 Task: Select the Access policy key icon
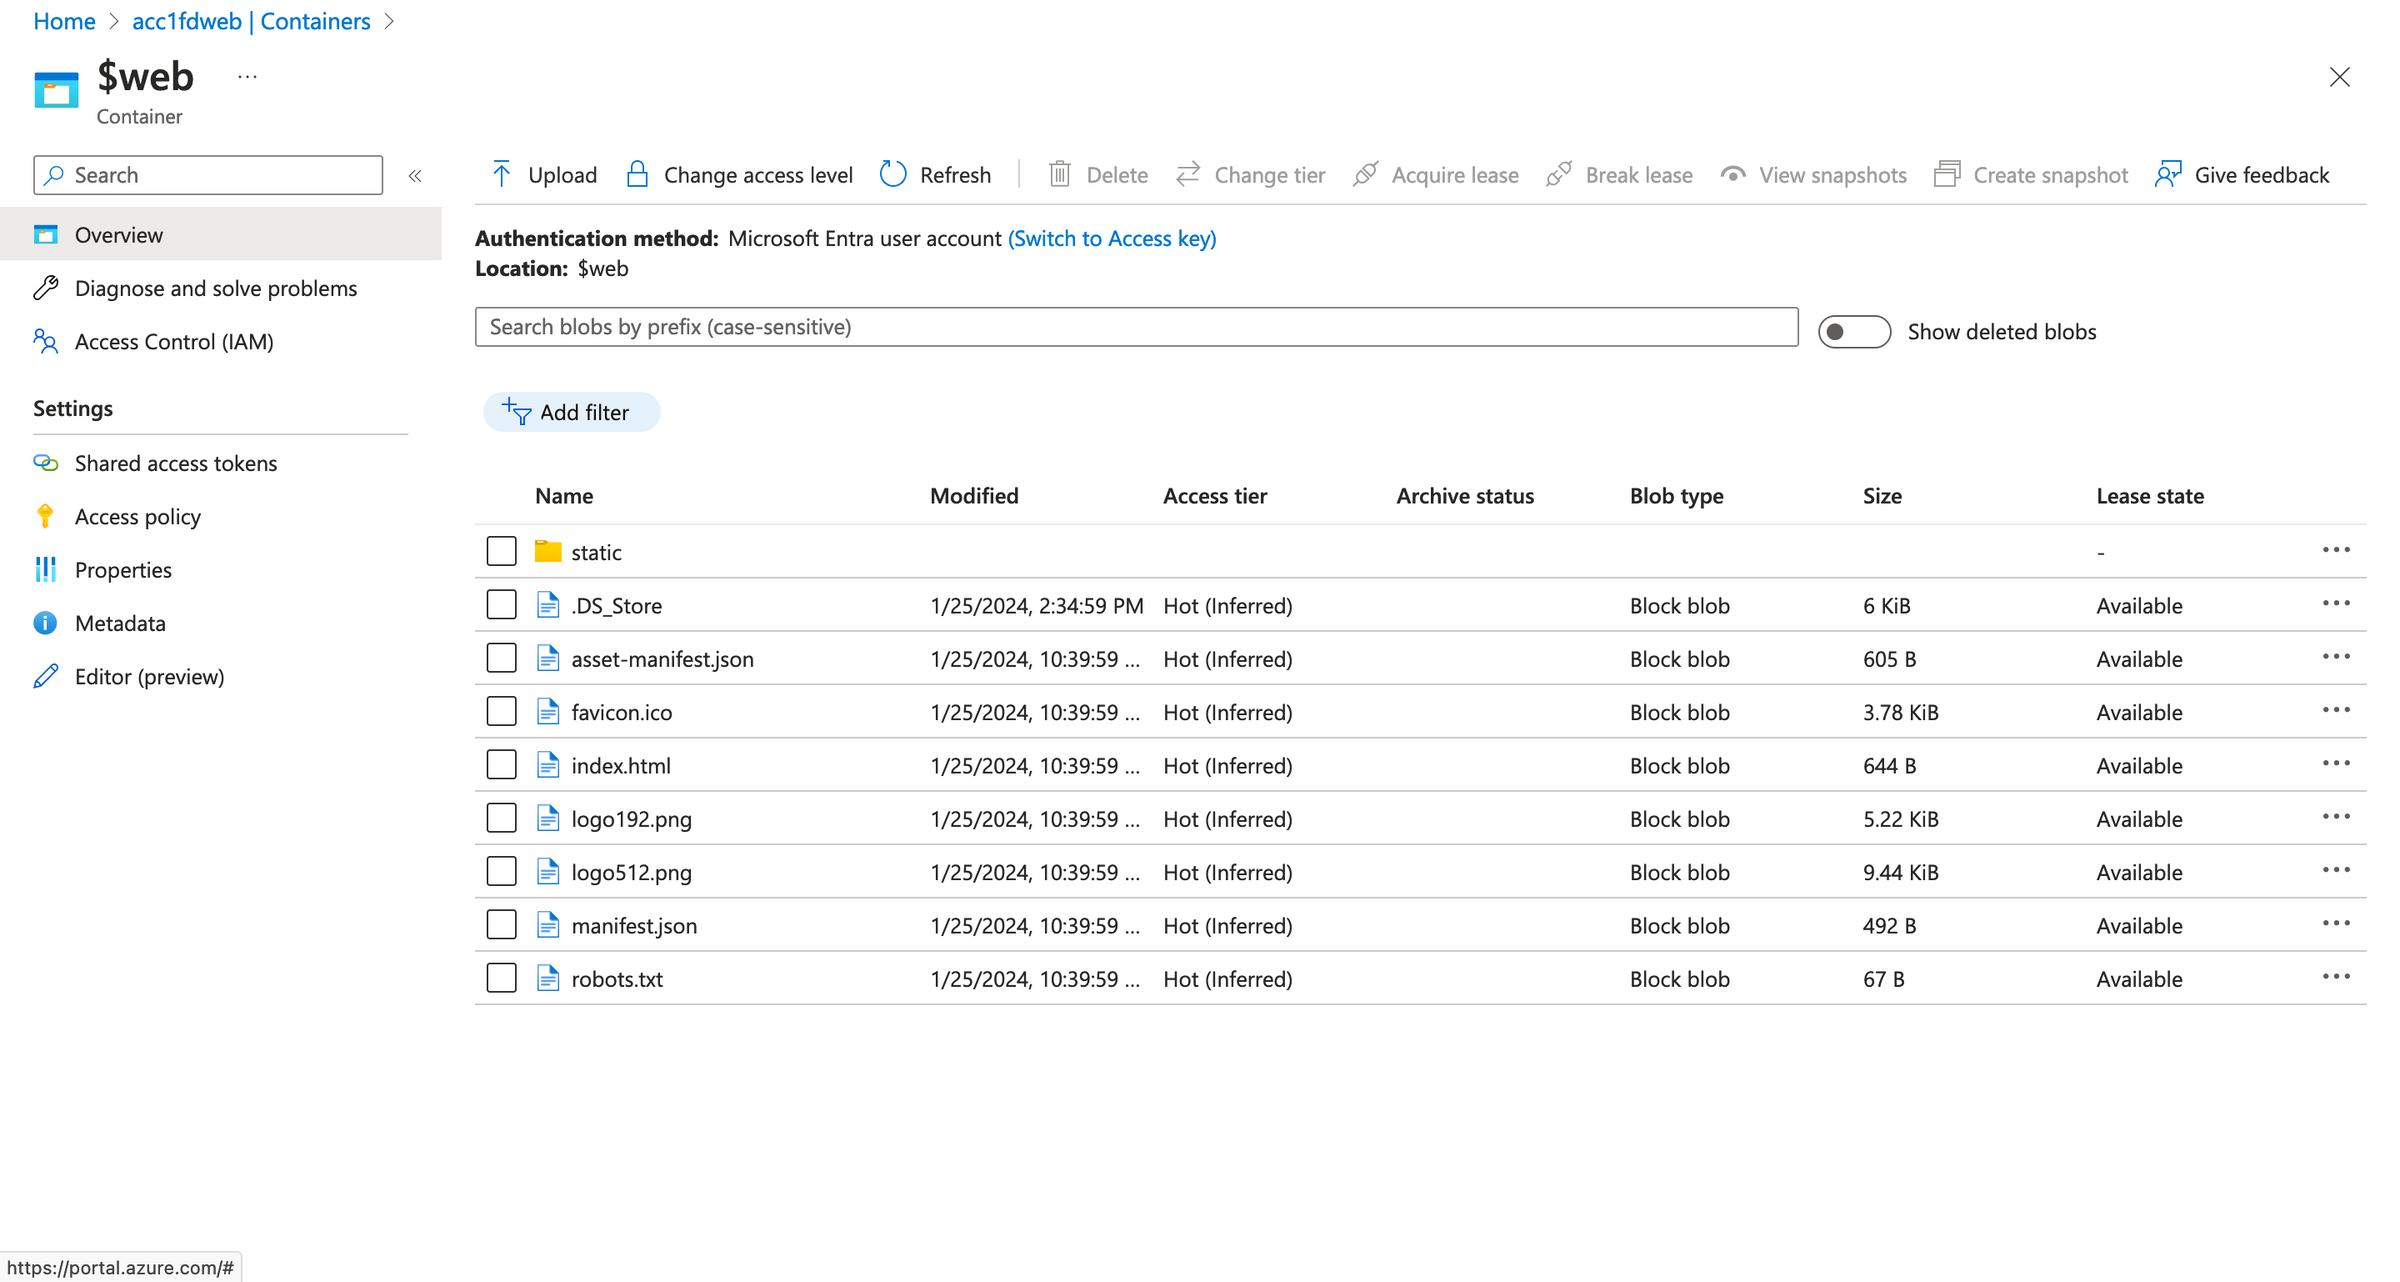[x=45, y=516]
